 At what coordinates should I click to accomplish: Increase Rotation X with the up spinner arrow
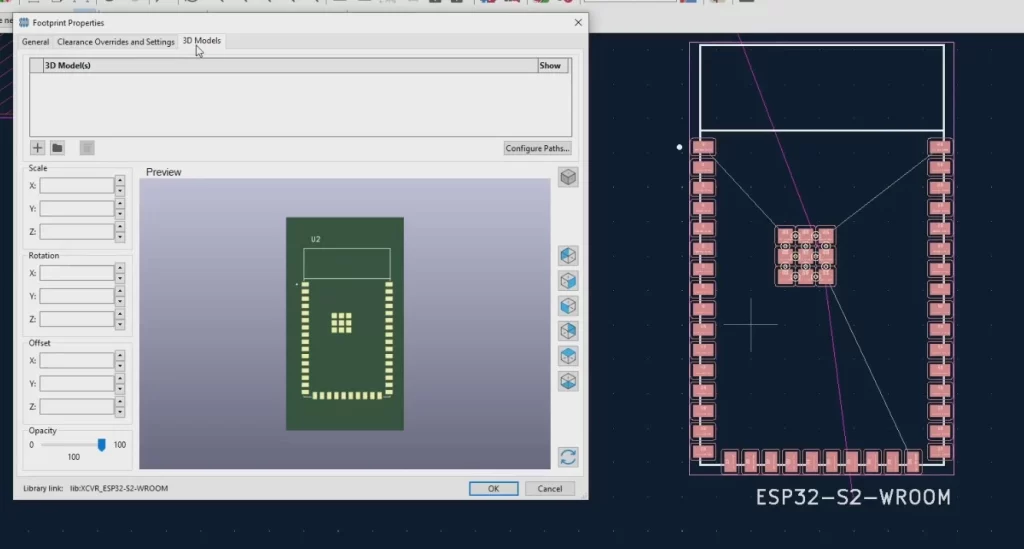[120, 268]
